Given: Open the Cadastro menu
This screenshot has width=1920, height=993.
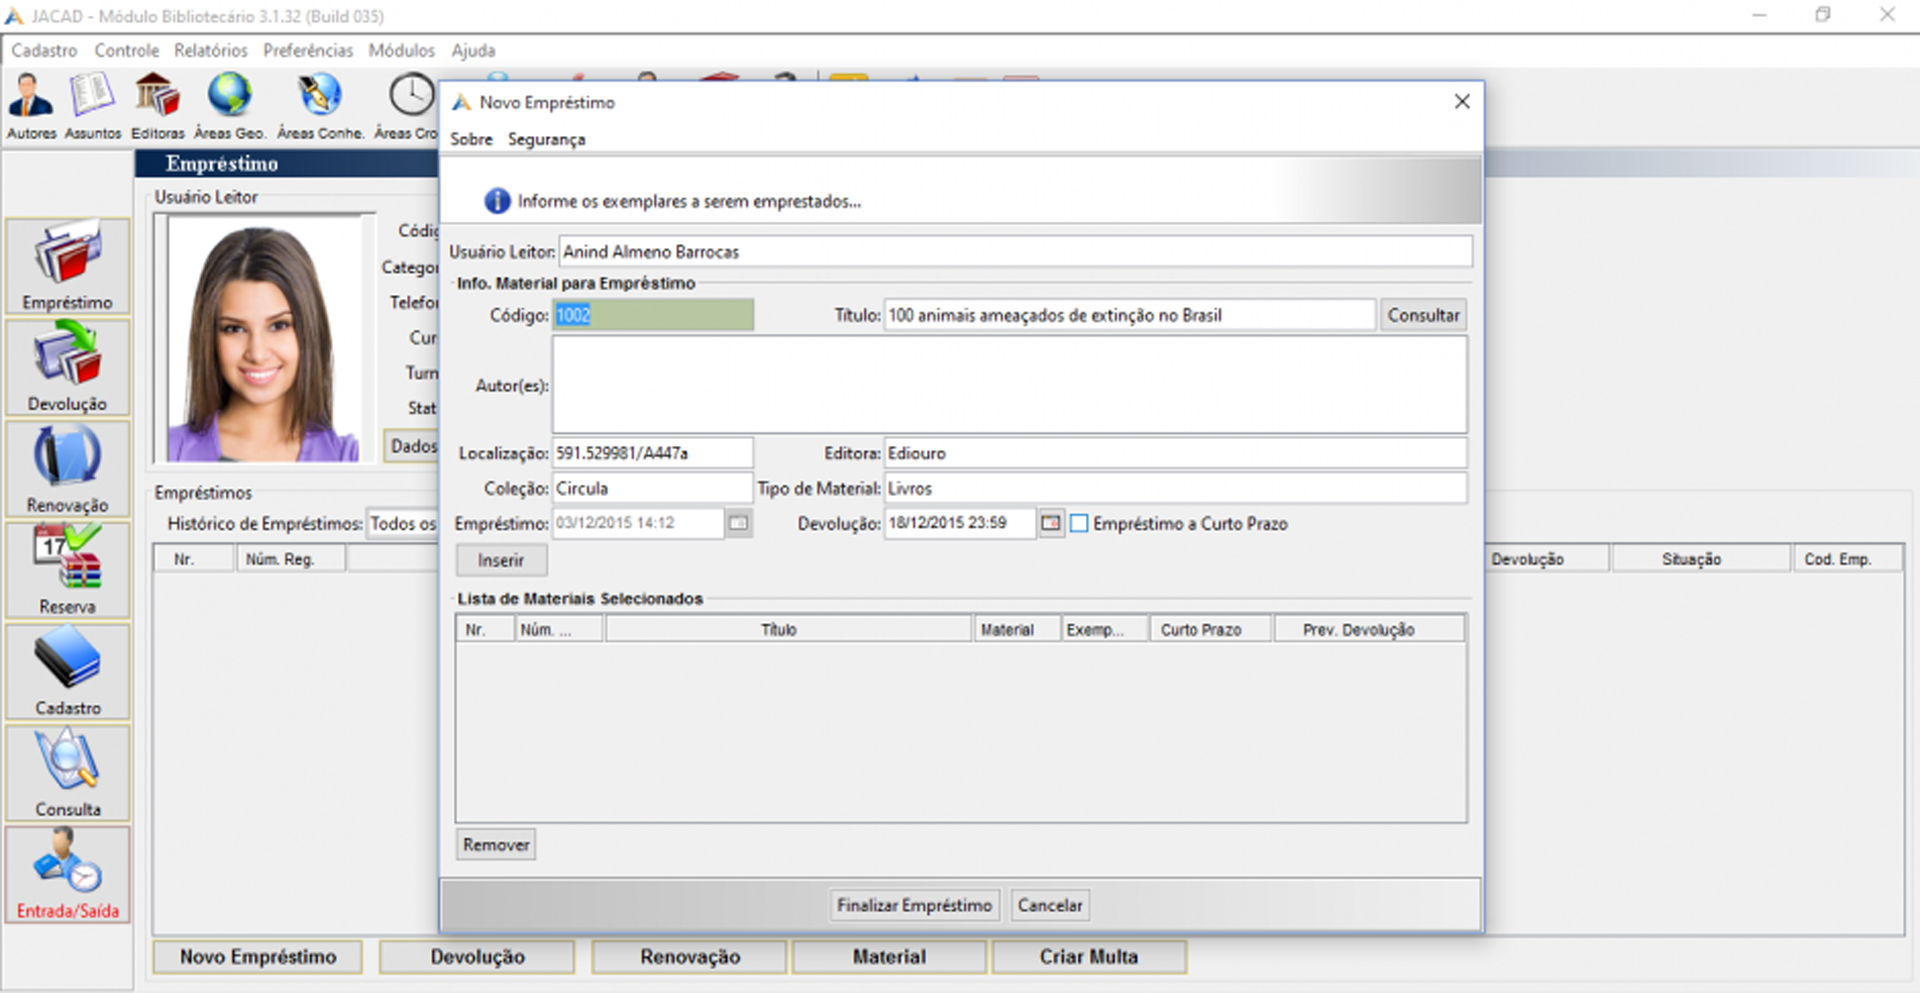Looking at the screenshot, I should pos(44,50).
